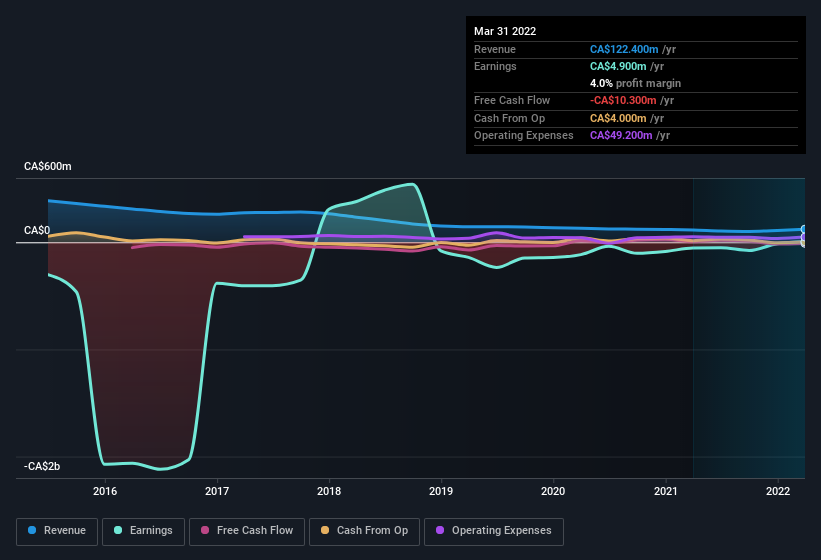Click the 2017 x-axis label
The height and width of the screenshot is (560, 821).
click(217, 491)
